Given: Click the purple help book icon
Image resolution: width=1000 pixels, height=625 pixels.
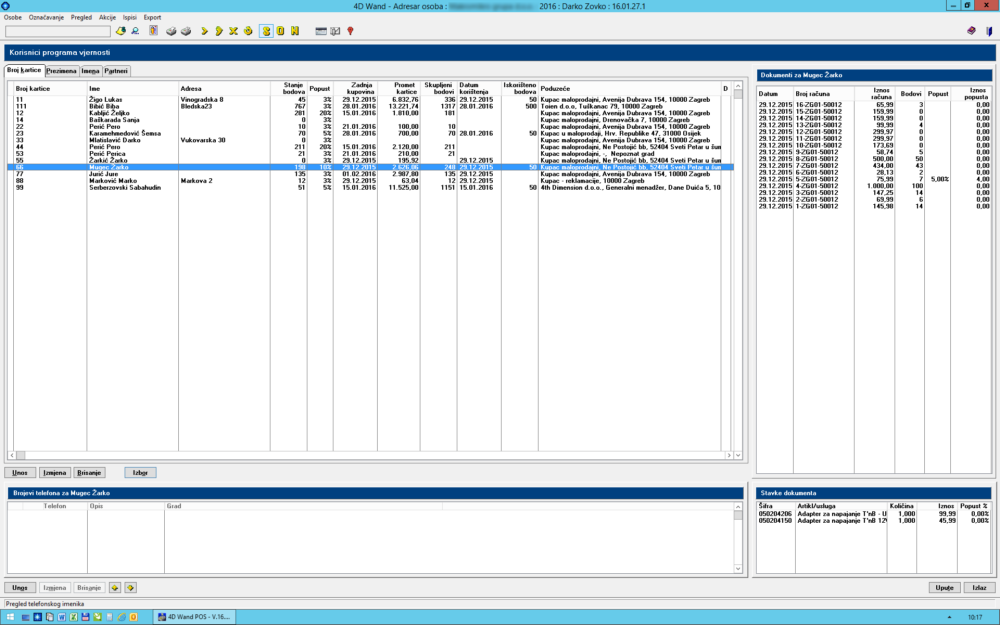Looking at the screenshot, I should coord(971,31).
